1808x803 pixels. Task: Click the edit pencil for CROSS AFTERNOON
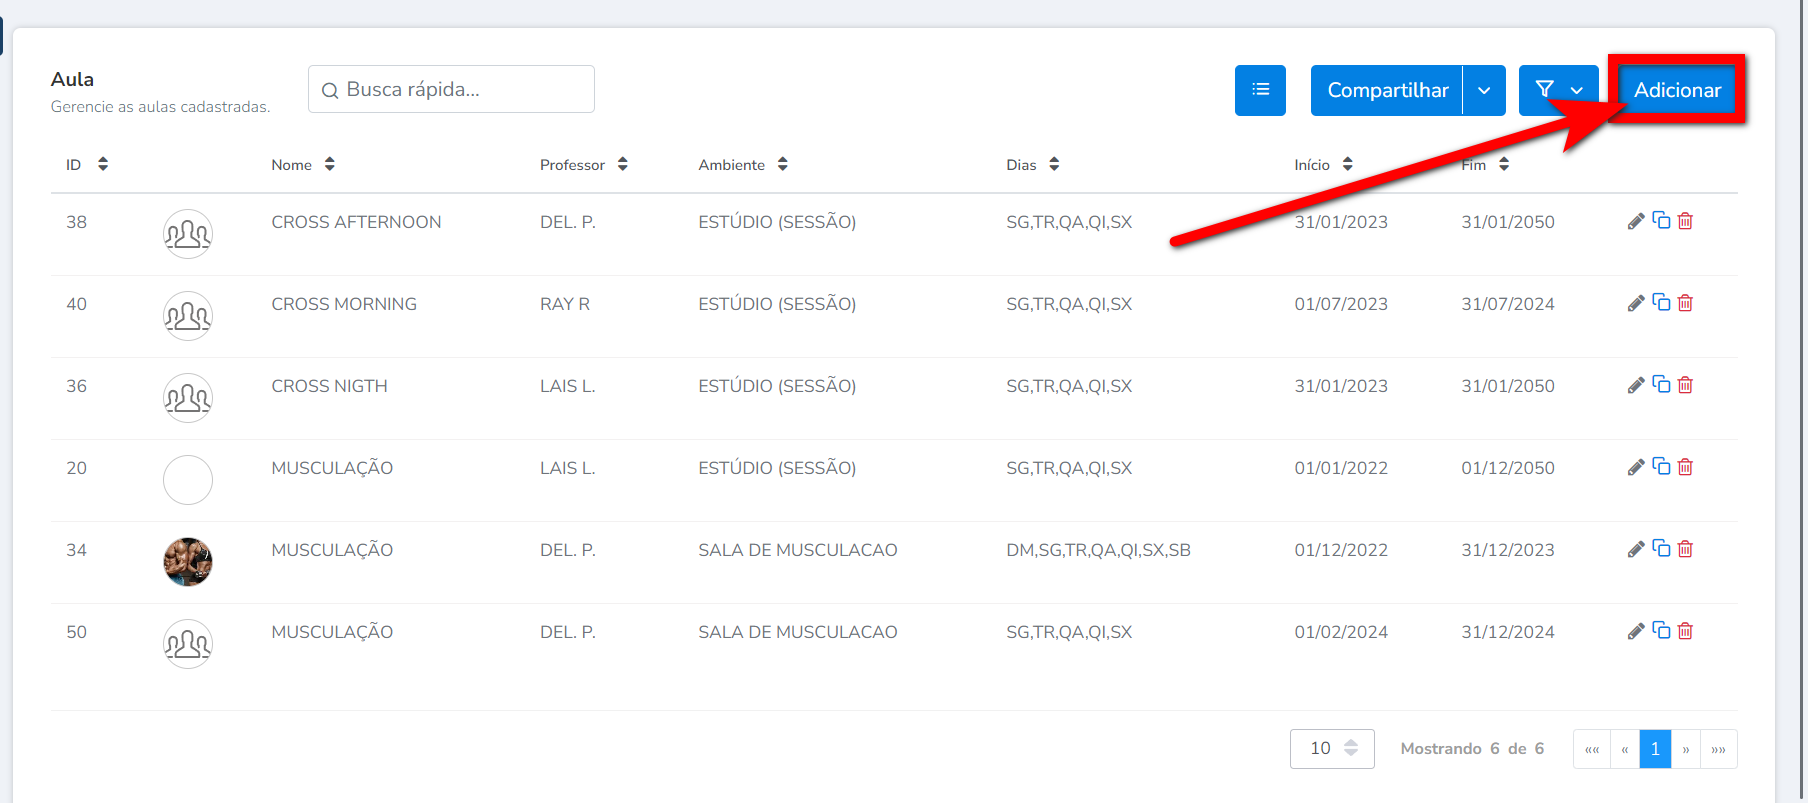pyautogui.click(x=1636, y=221)
